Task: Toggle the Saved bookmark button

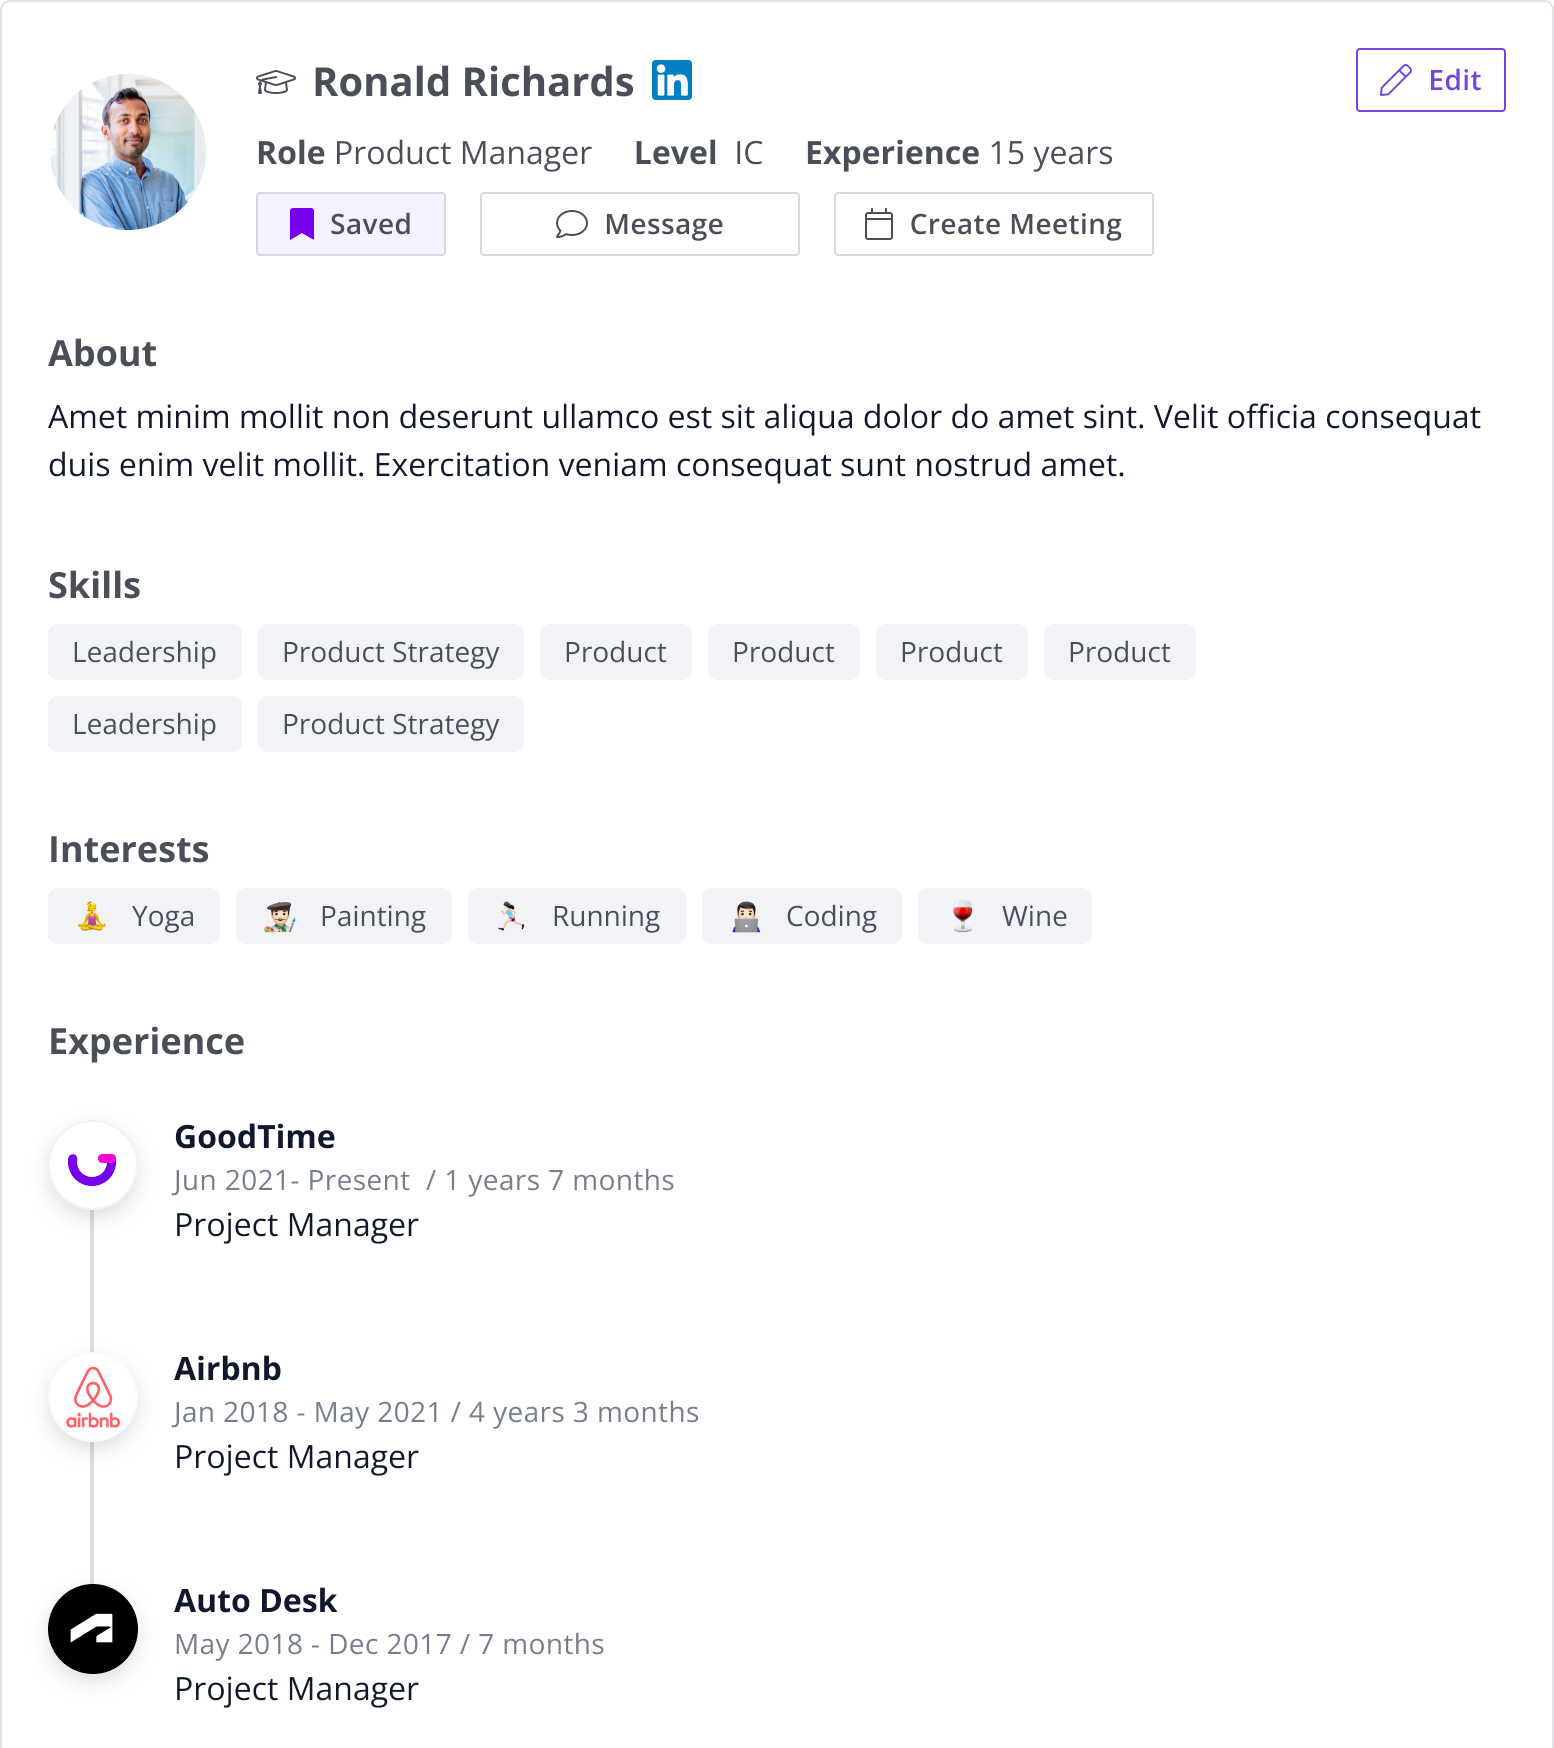Action: (x=351, y=224)
